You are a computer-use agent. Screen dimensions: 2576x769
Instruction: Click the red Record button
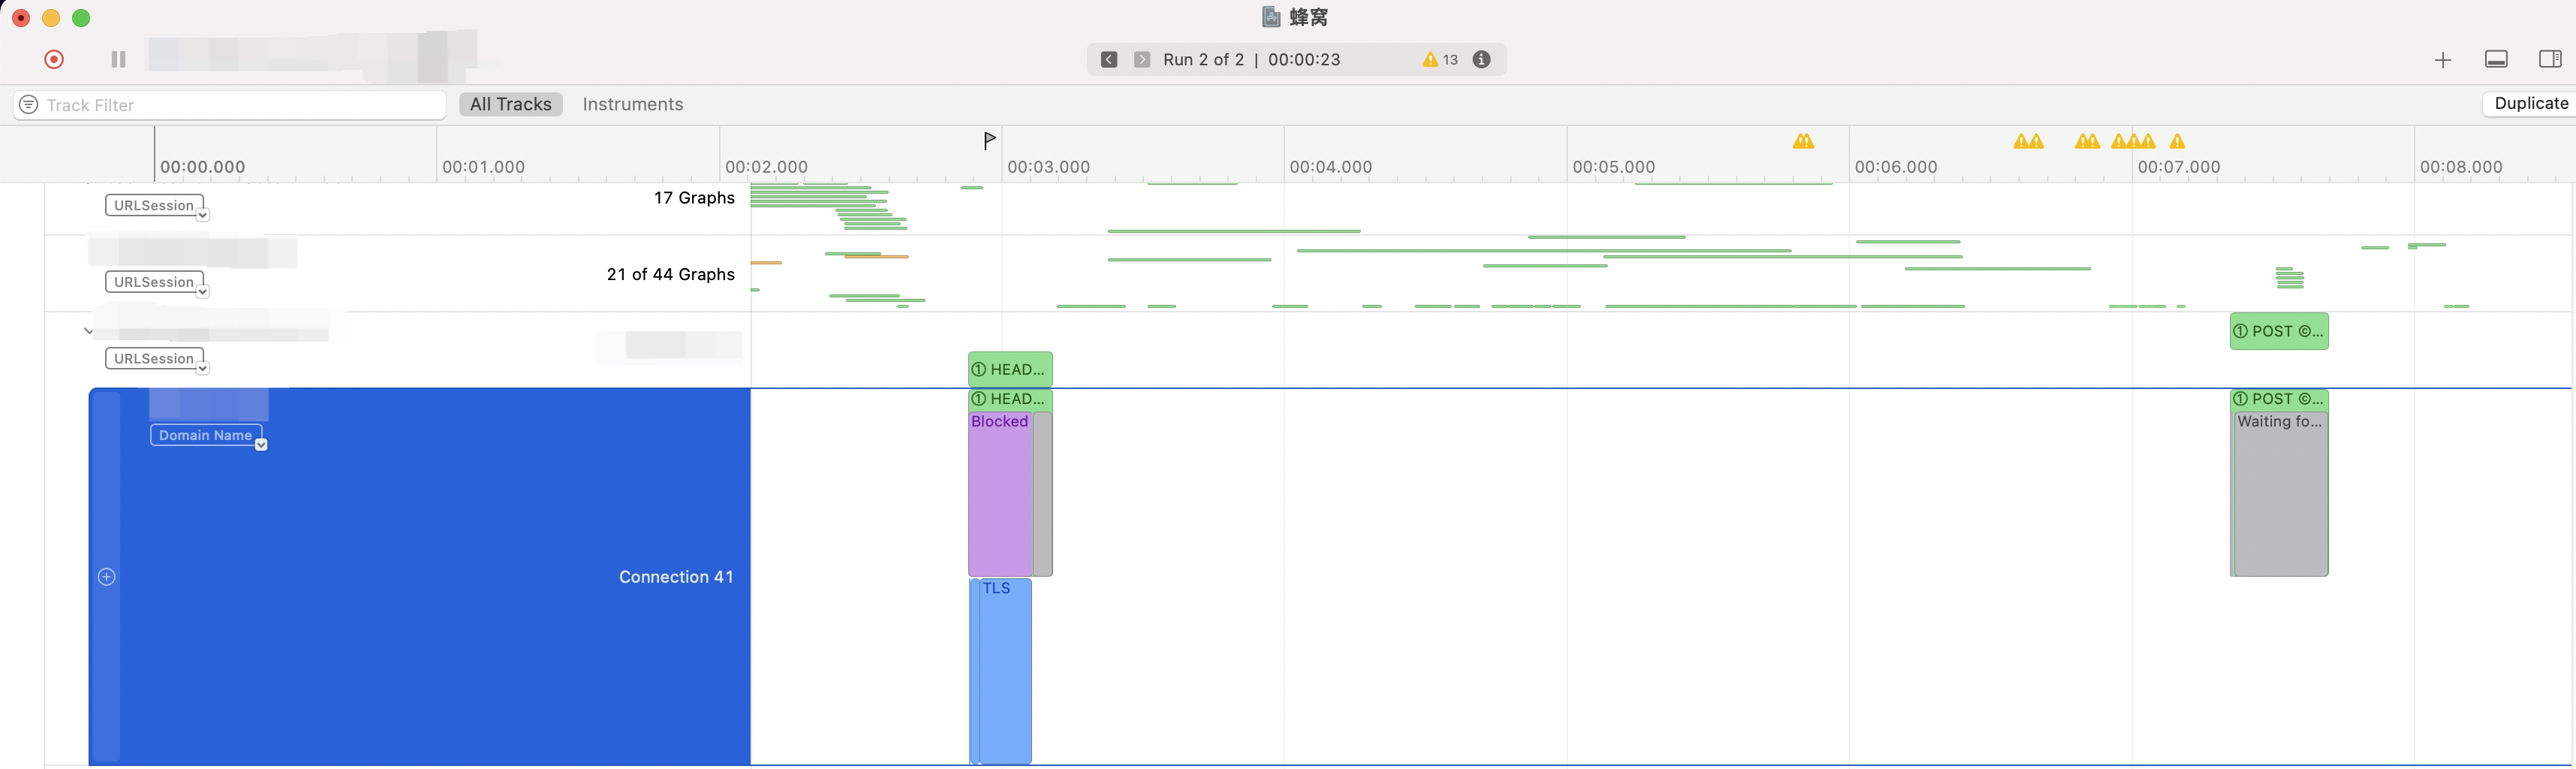click(x=54, y=60)
